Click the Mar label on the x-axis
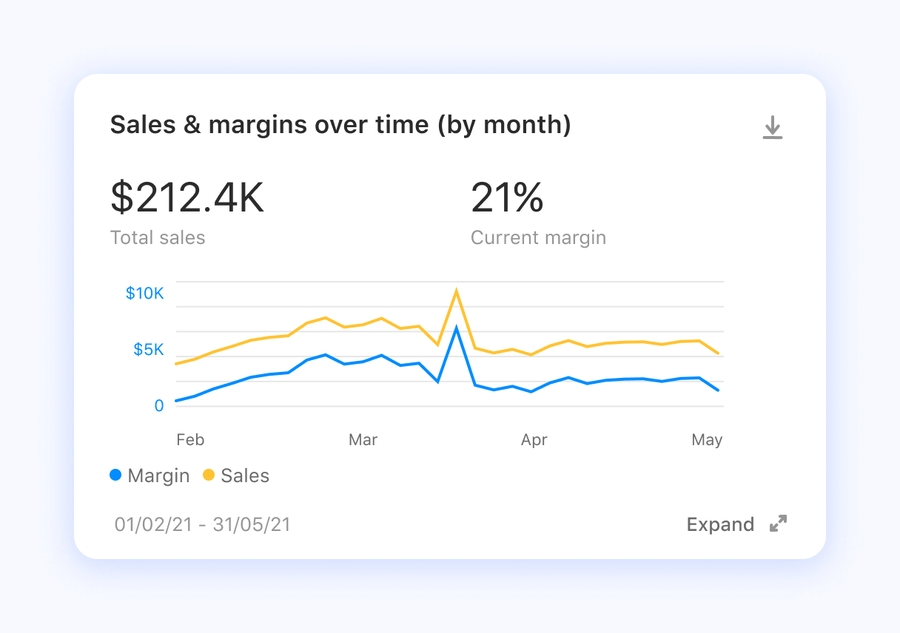 point(363,440)
